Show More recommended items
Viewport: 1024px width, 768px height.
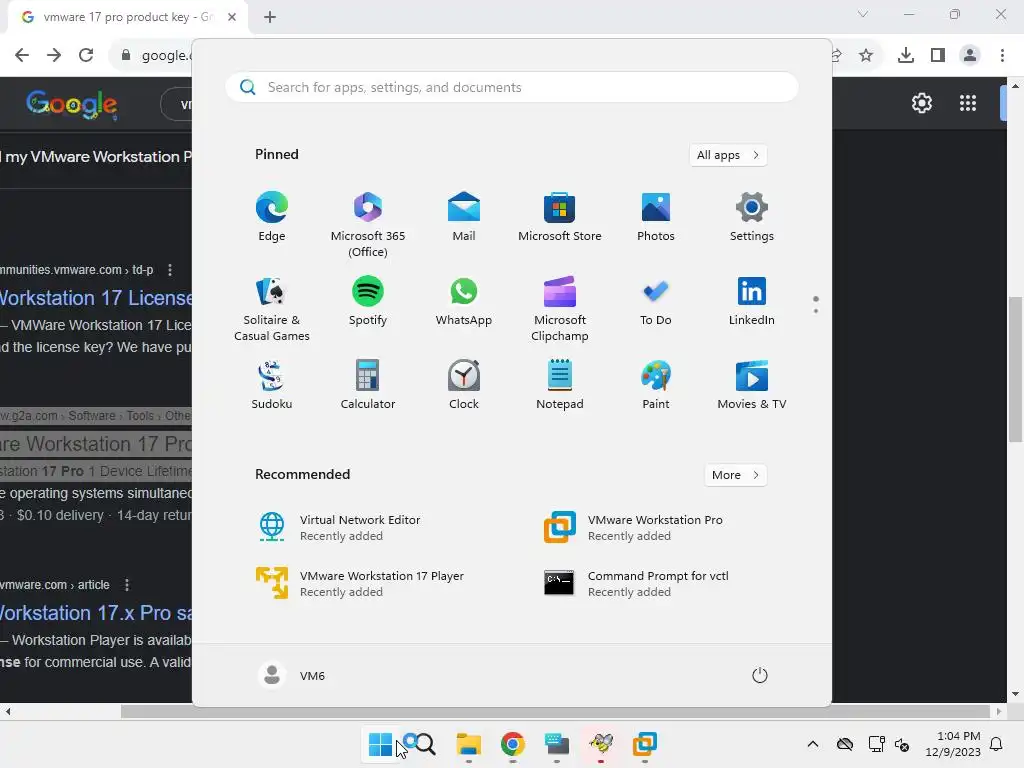735,475
